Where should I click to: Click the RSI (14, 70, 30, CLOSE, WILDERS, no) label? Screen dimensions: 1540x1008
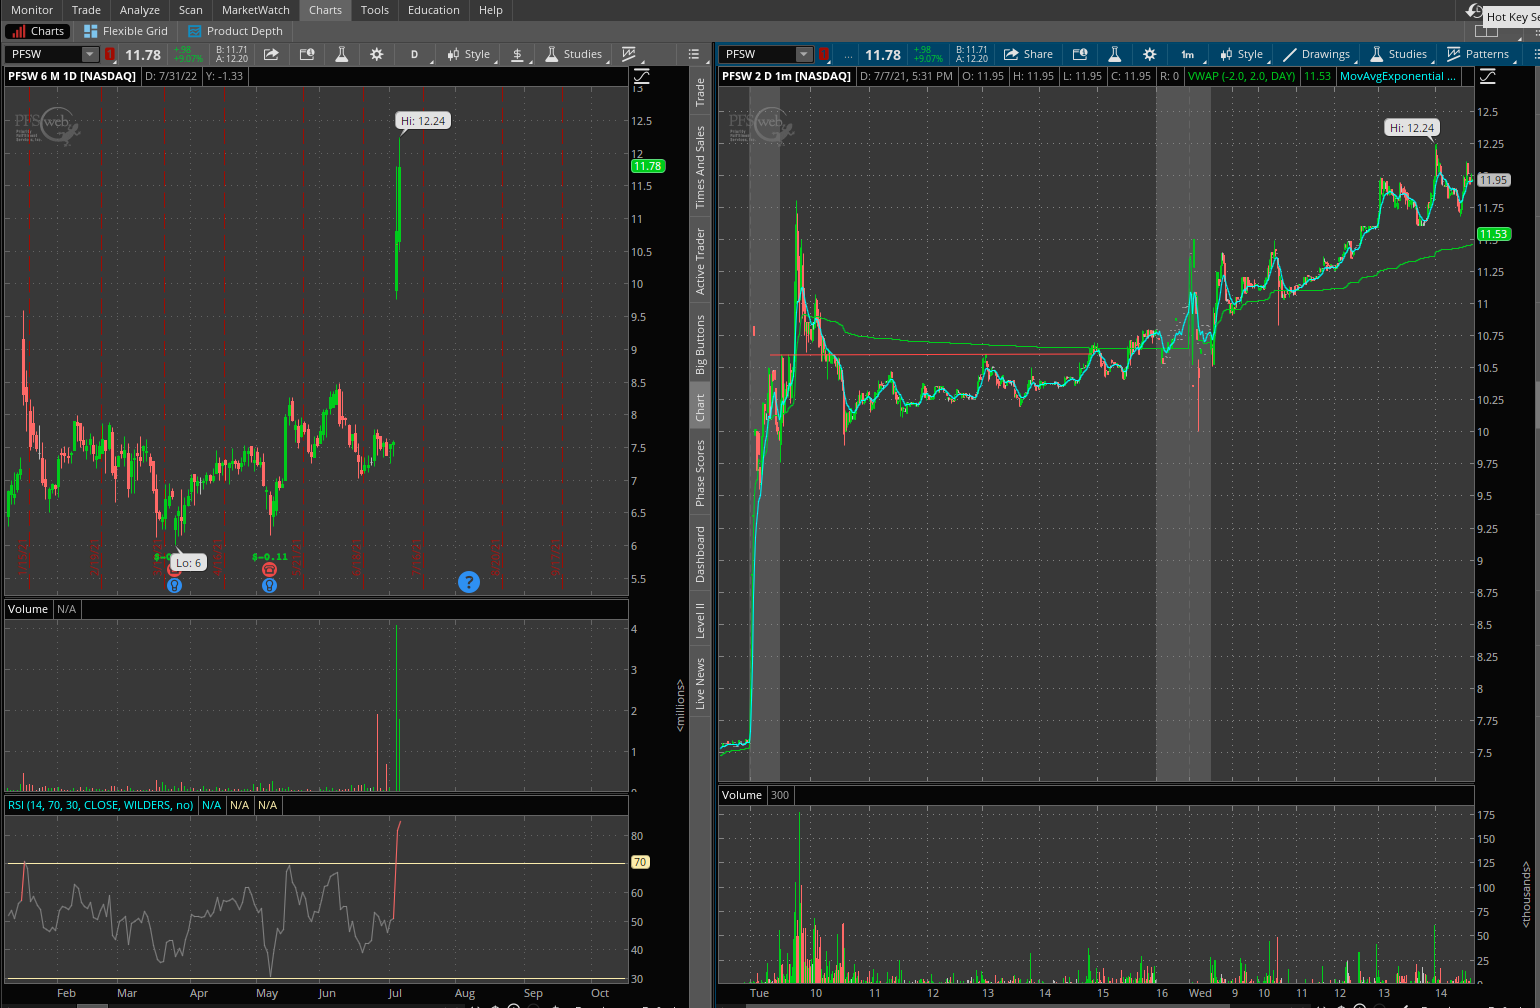pyautogui.click(x=101, y=805)
